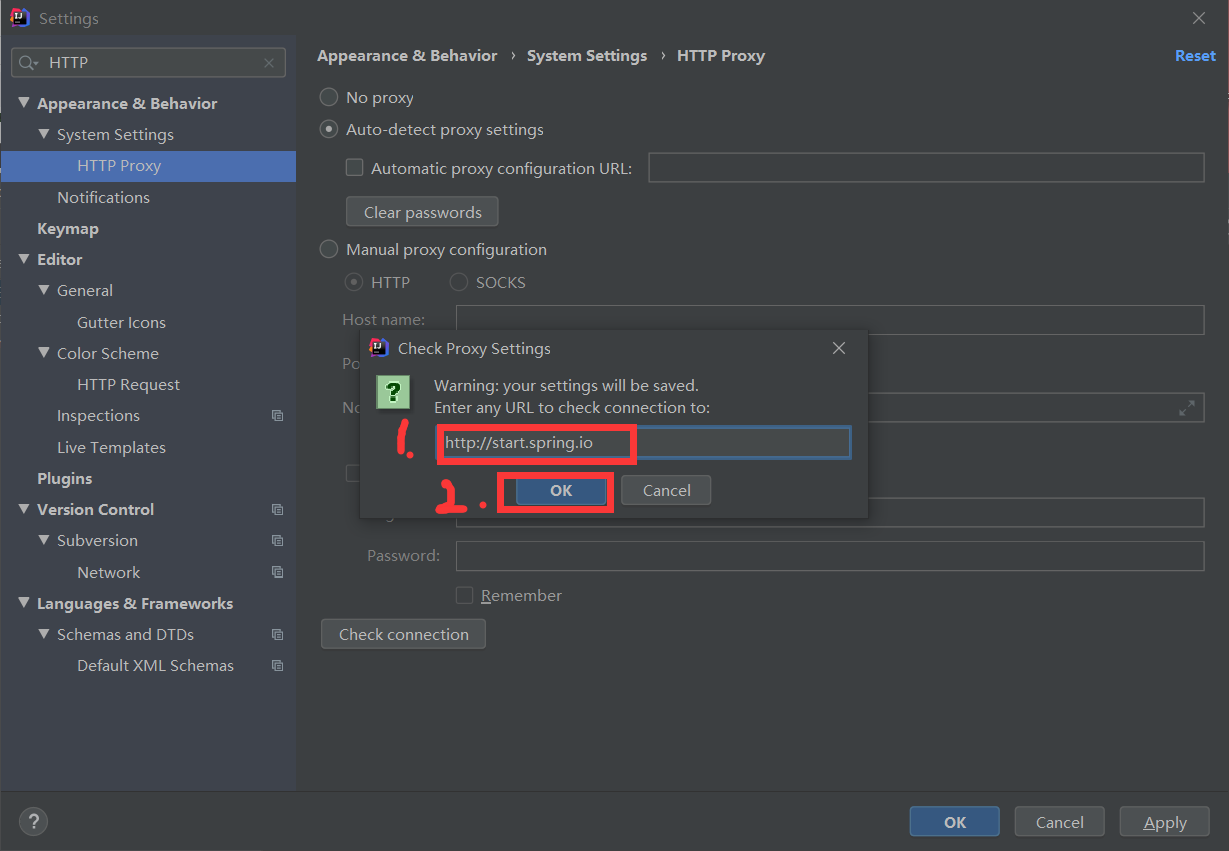Collapse the Version Control section
The height and width of the screenshot is (851, 1229).
24,509
